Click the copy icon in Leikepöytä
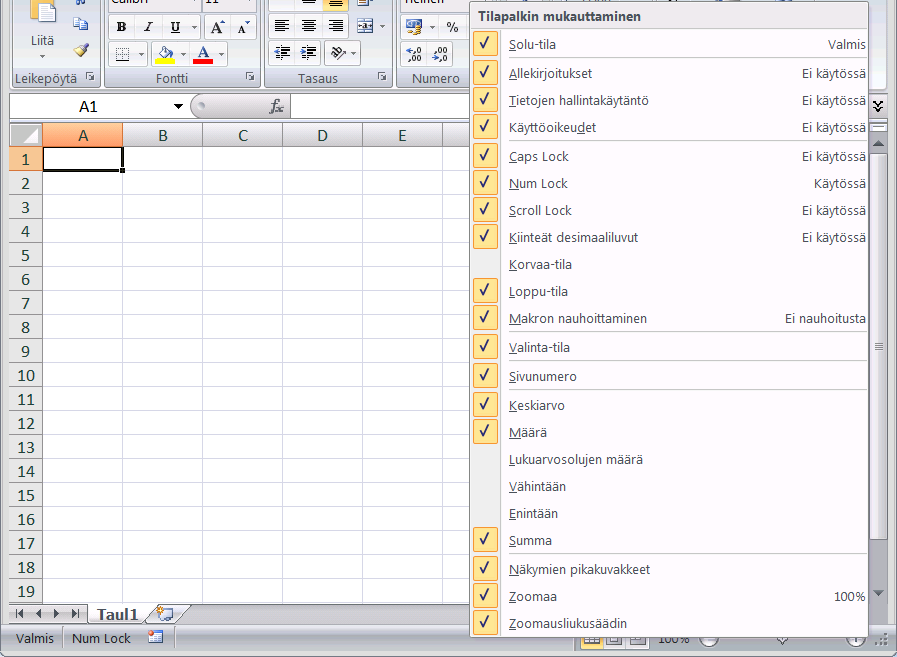 pos(81,23)
